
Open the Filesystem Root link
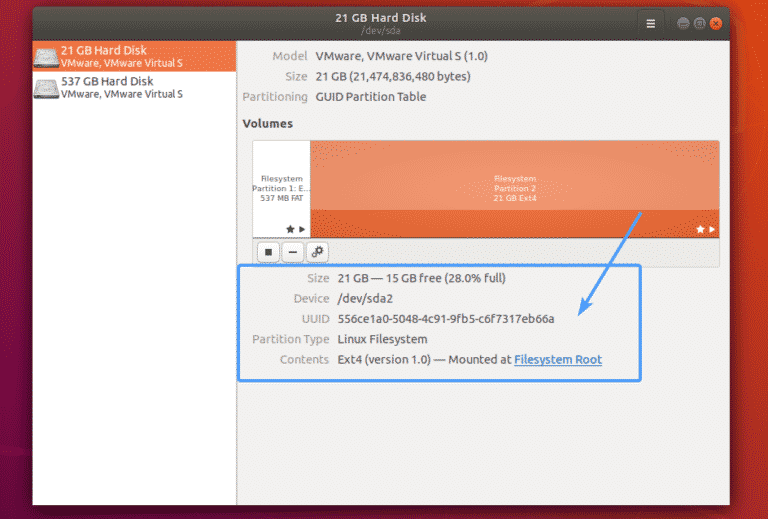[x=558, y=359]
